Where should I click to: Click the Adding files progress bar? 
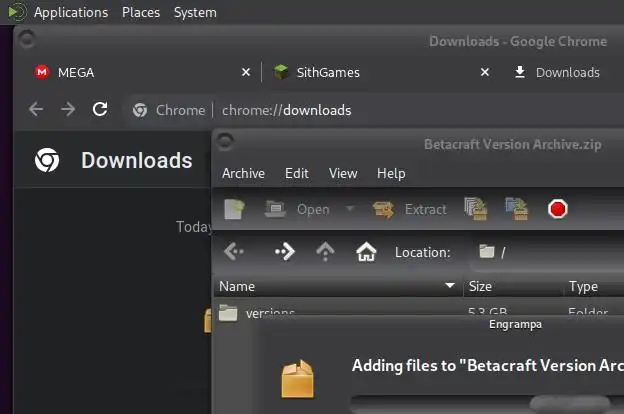click(x=488, y=402)
